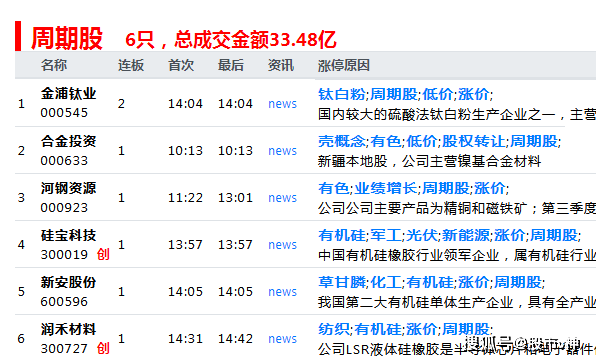
Task: Open the news link for 硅宝科技
Action: click(x=282, y=245)
